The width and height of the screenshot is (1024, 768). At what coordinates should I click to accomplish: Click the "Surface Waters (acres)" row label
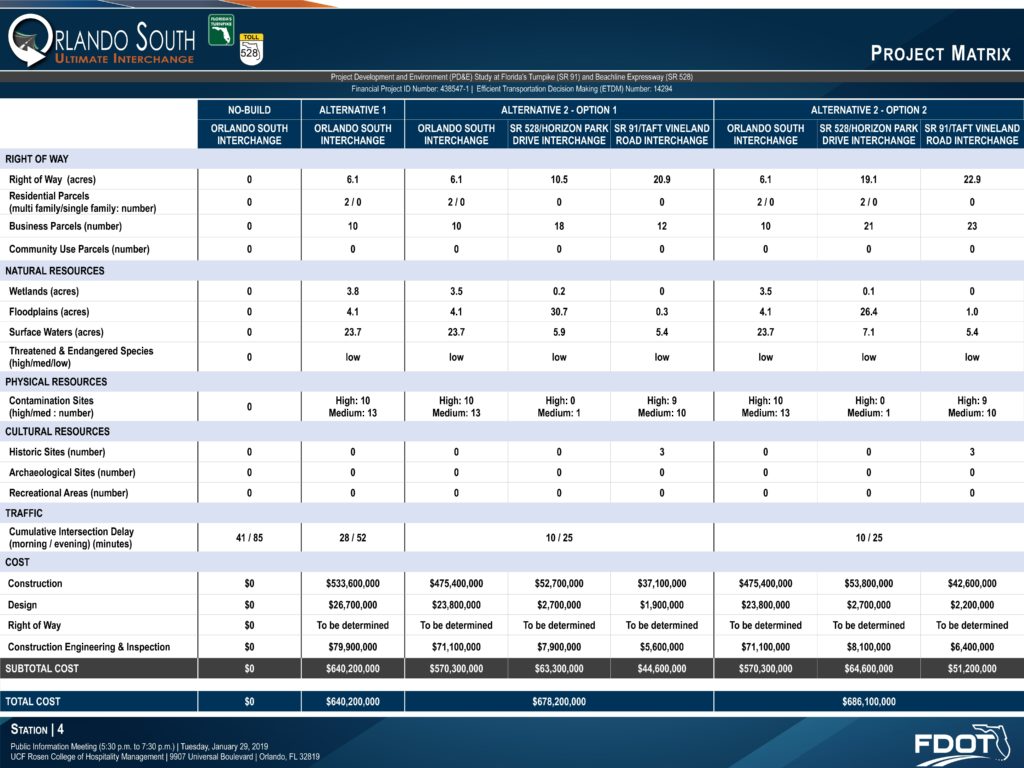click(56, 332)
